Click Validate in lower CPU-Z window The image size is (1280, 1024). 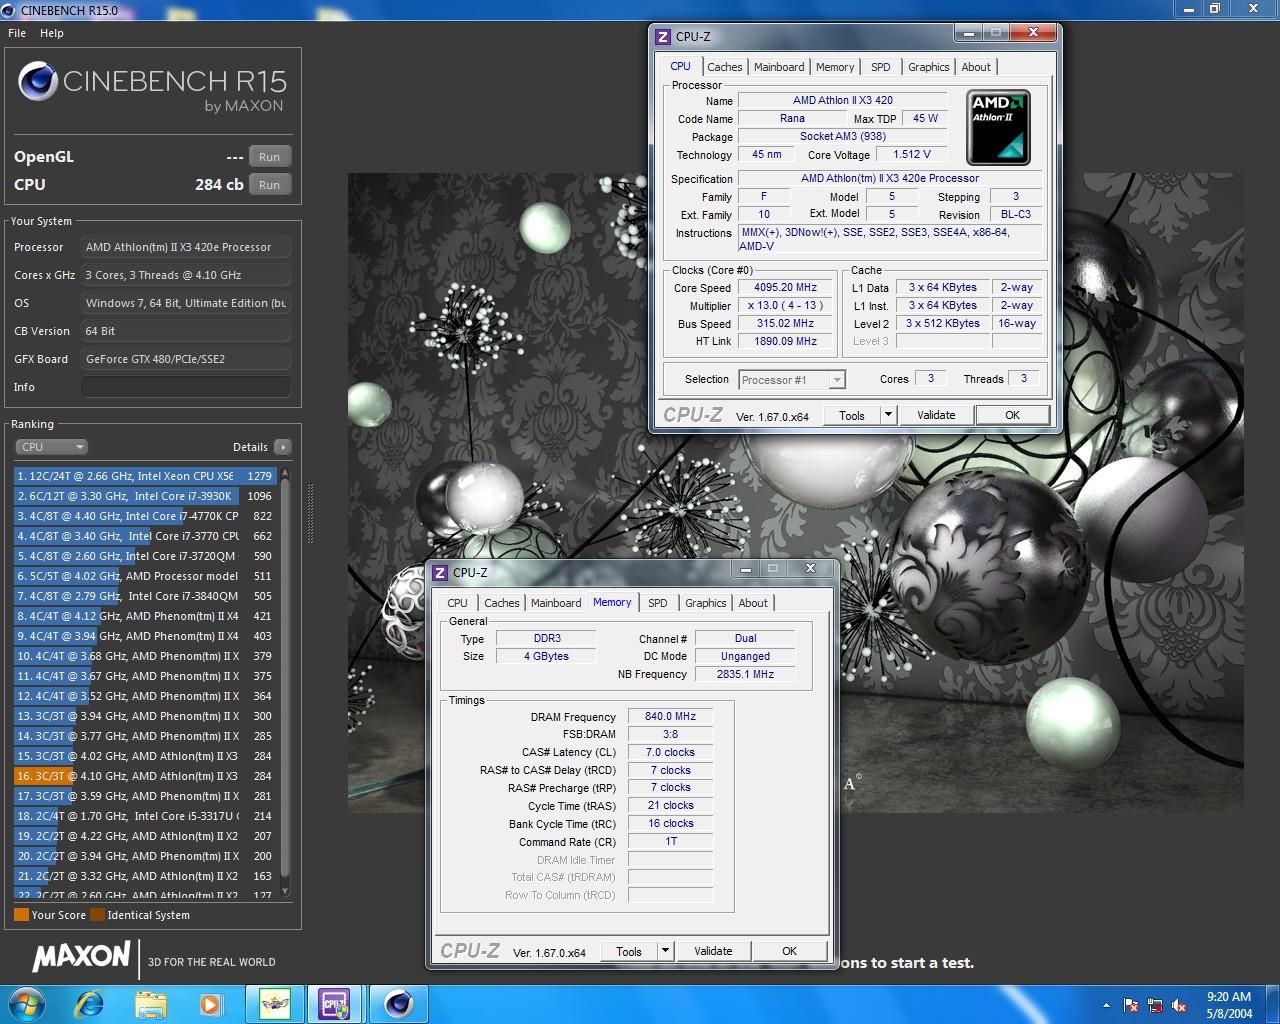pos(713,951)
